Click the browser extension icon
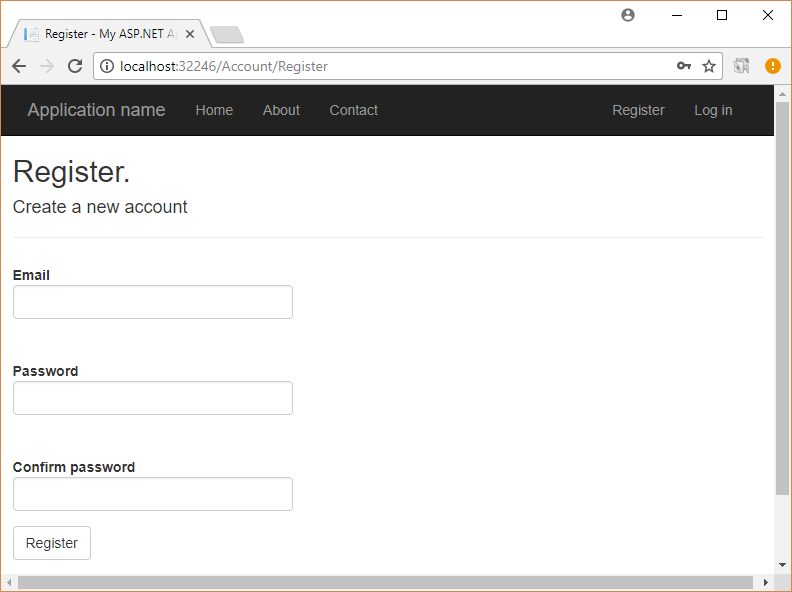The image size is (792, 592). (x=742, y=66)
